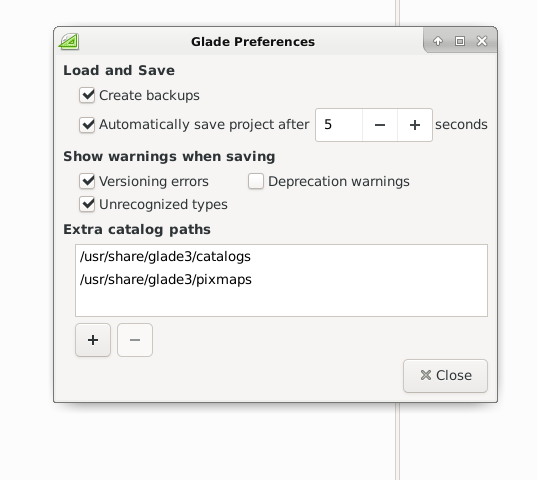Select the /usr/share/glade3/pixmaps path entry
The width and height of the screenshot is (537, 480).
point(281,280)
